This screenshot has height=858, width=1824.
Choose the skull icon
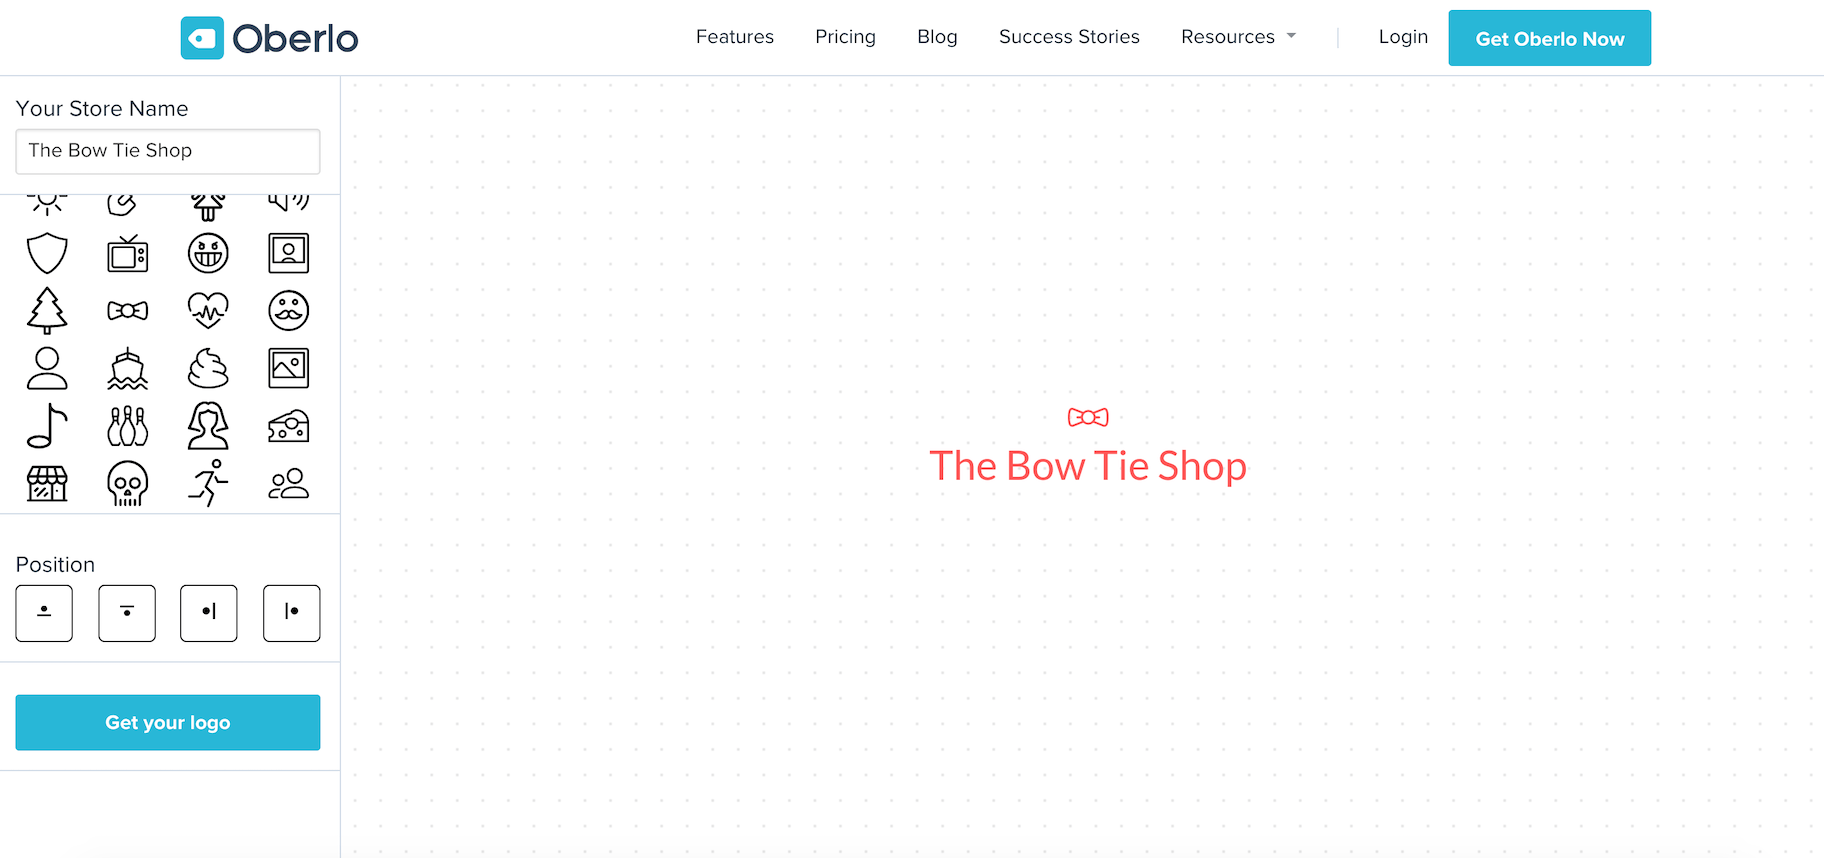(128, 484)
